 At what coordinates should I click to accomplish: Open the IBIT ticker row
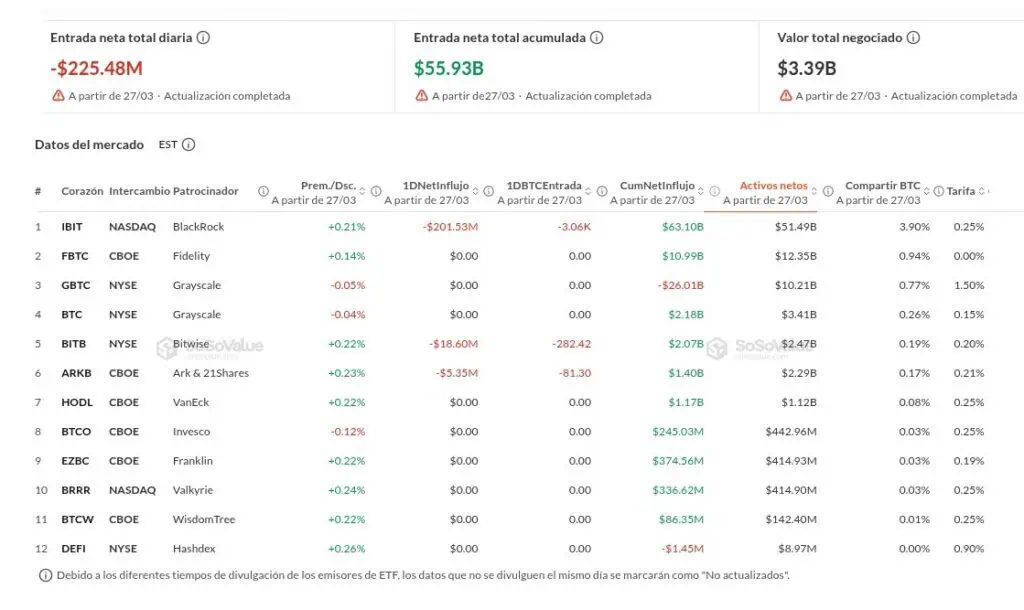[72, 227]
